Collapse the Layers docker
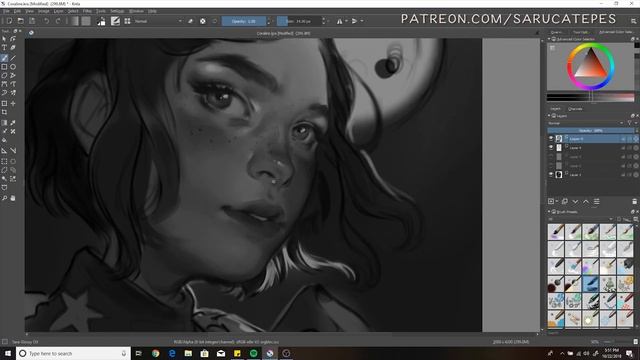 (549, 116)
